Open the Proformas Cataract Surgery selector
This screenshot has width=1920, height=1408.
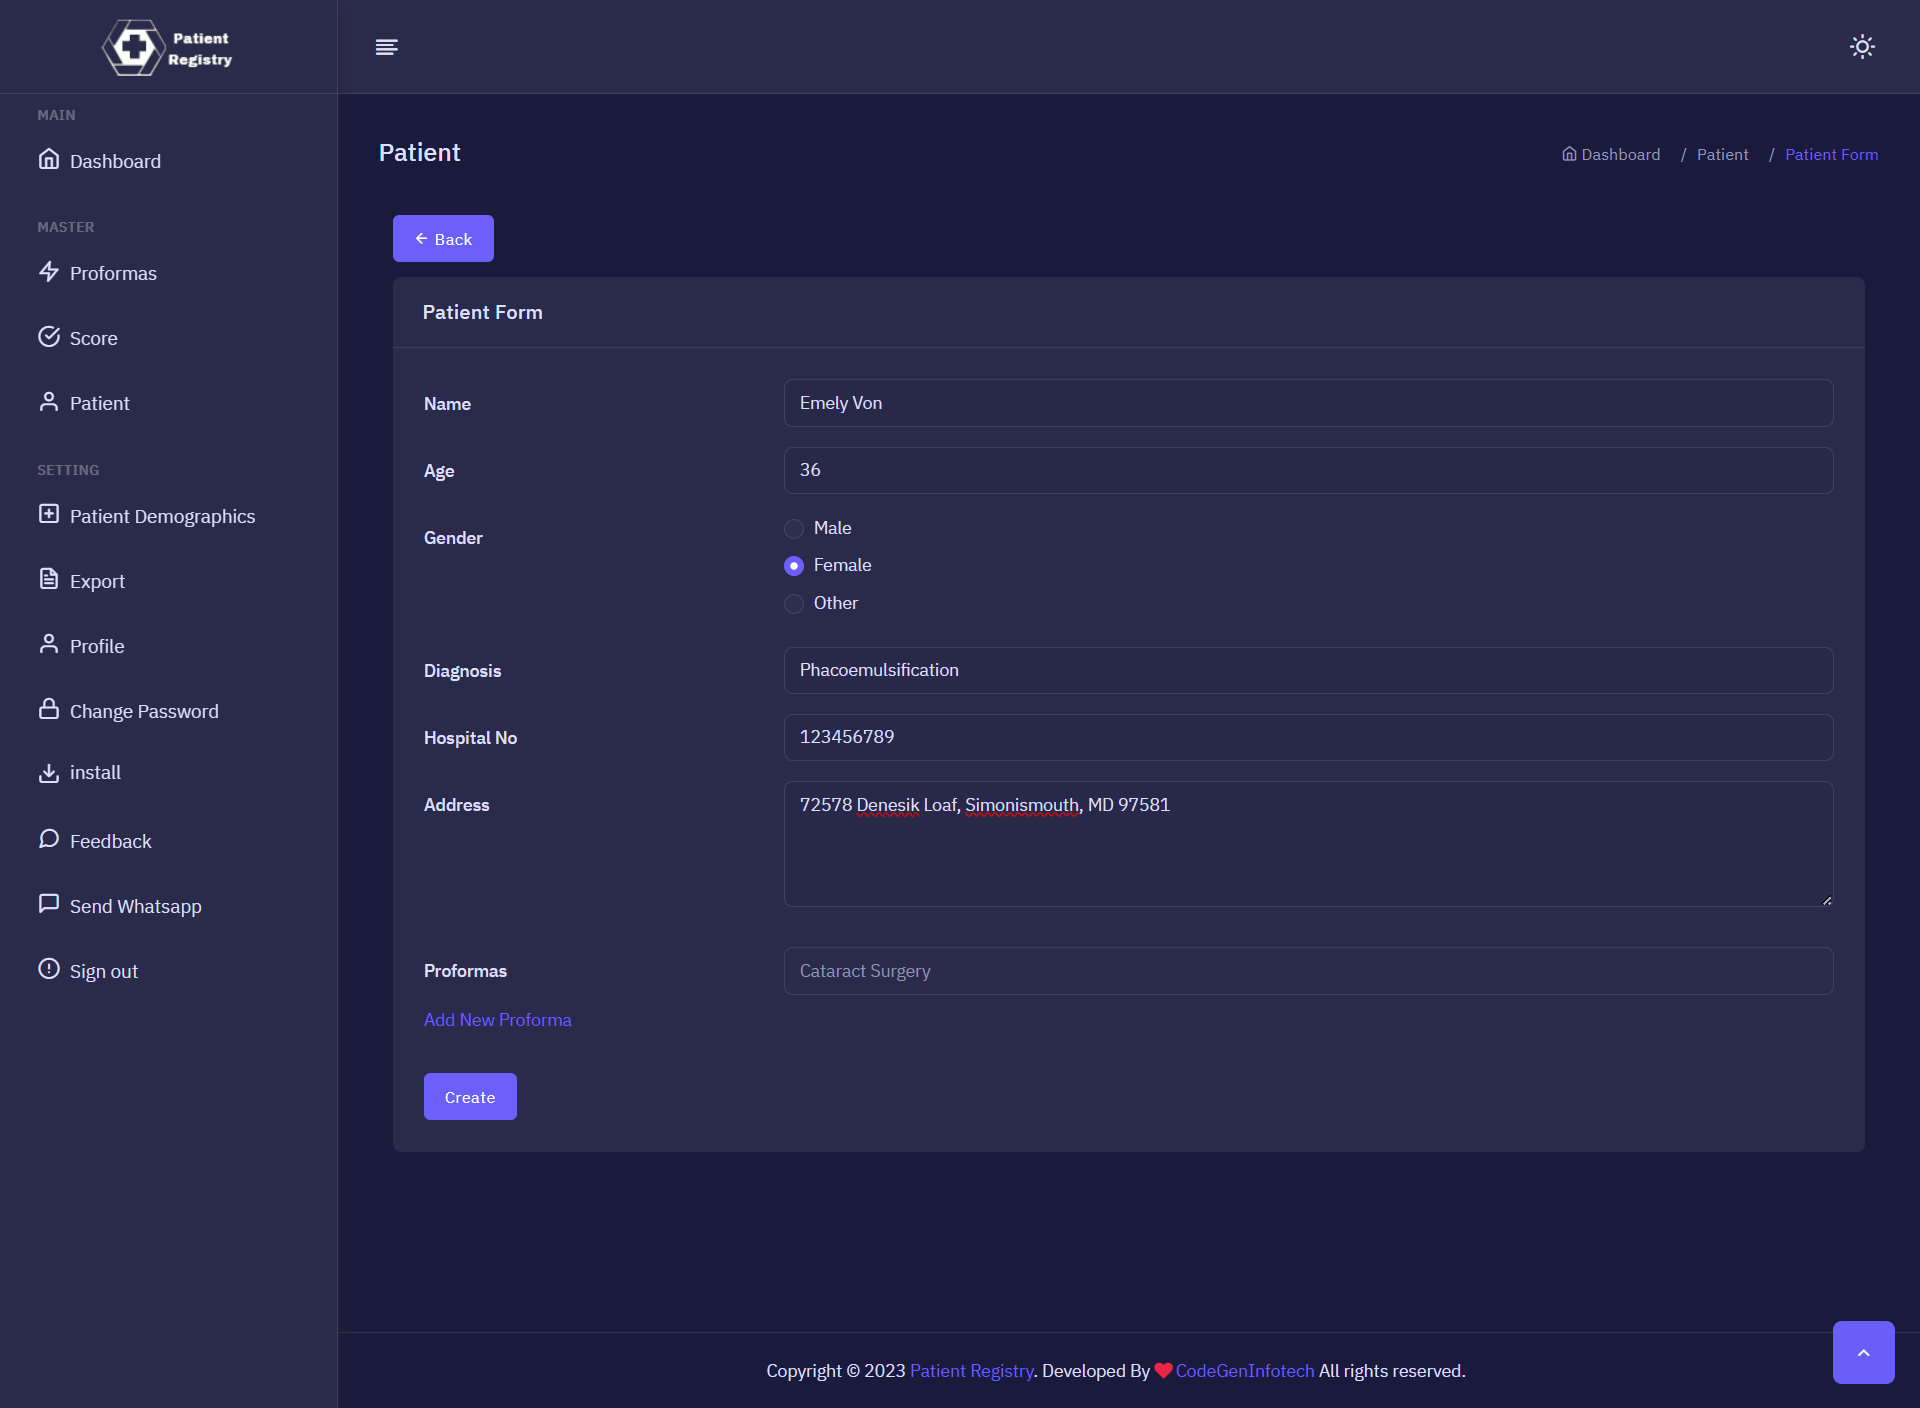1307,971
